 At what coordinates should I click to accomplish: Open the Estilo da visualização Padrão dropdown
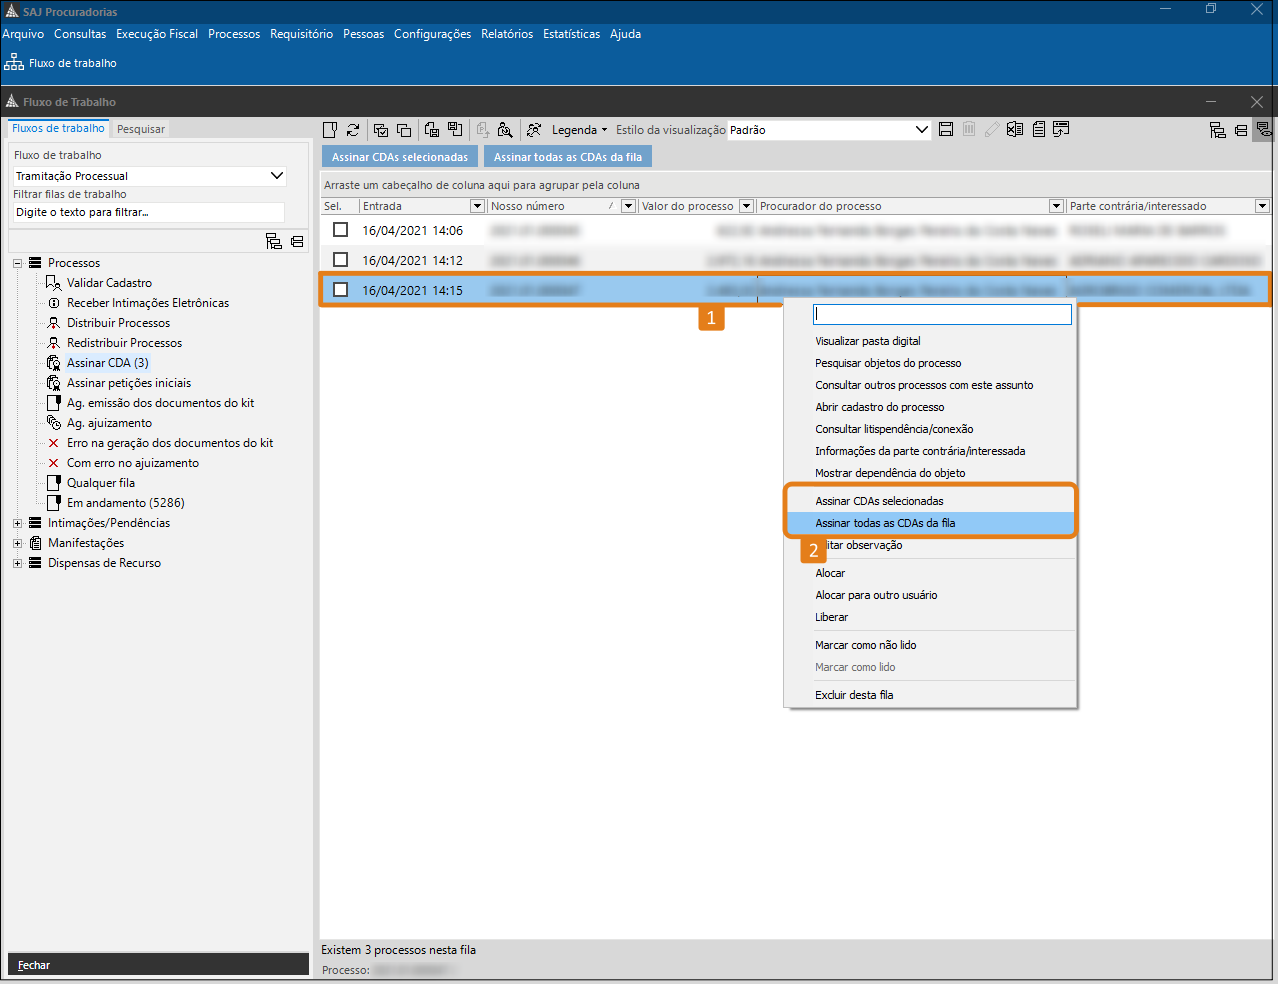click(921, 130)
